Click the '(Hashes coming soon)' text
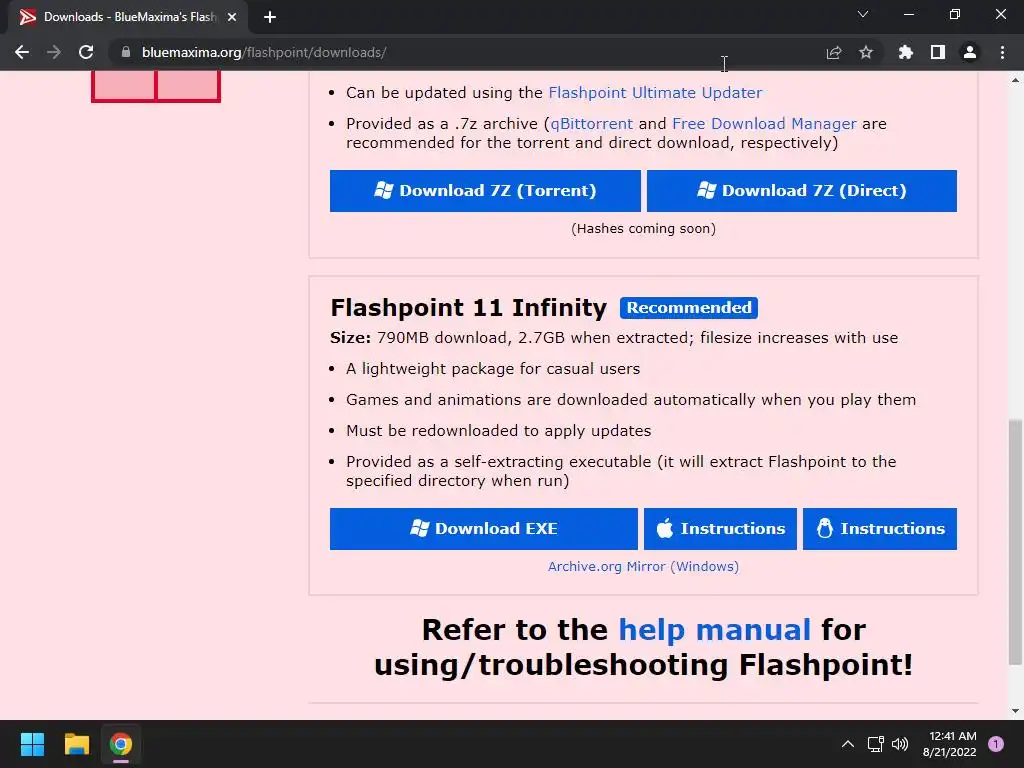The width and height of the screenshot is (1024, 768). pos(643,229)
